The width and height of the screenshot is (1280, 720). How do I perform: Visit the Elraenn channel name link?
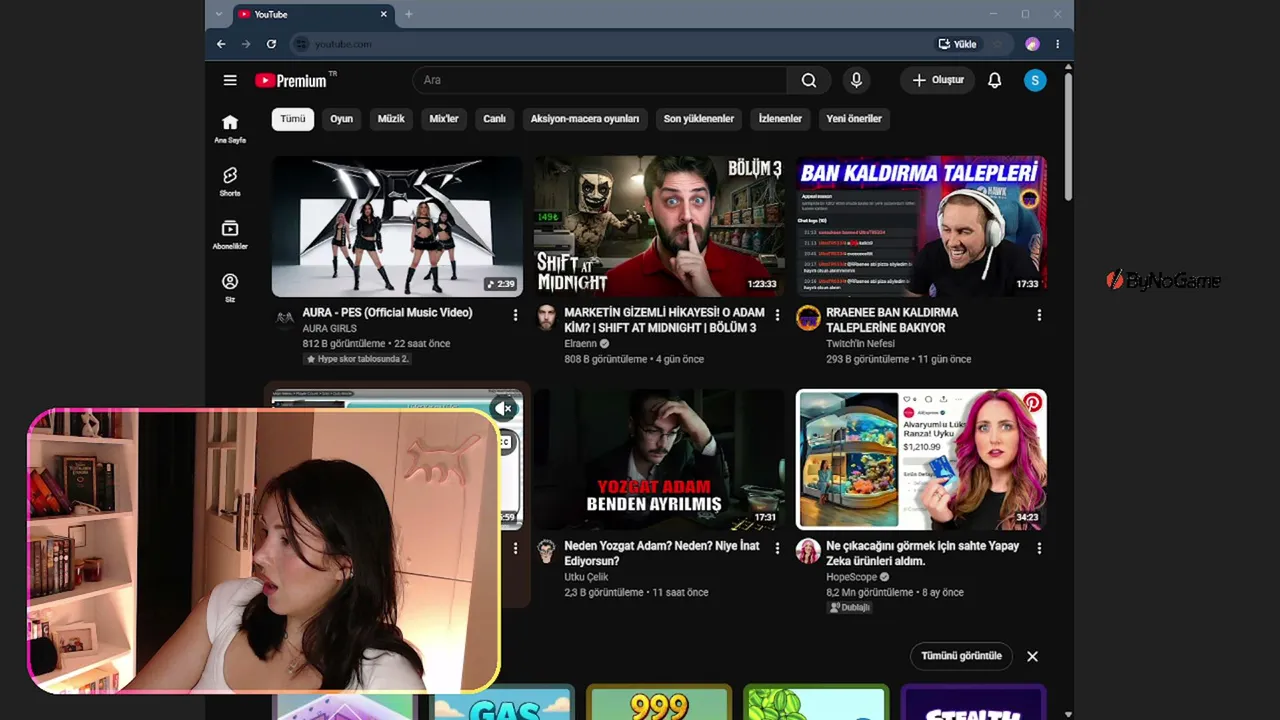580,344
